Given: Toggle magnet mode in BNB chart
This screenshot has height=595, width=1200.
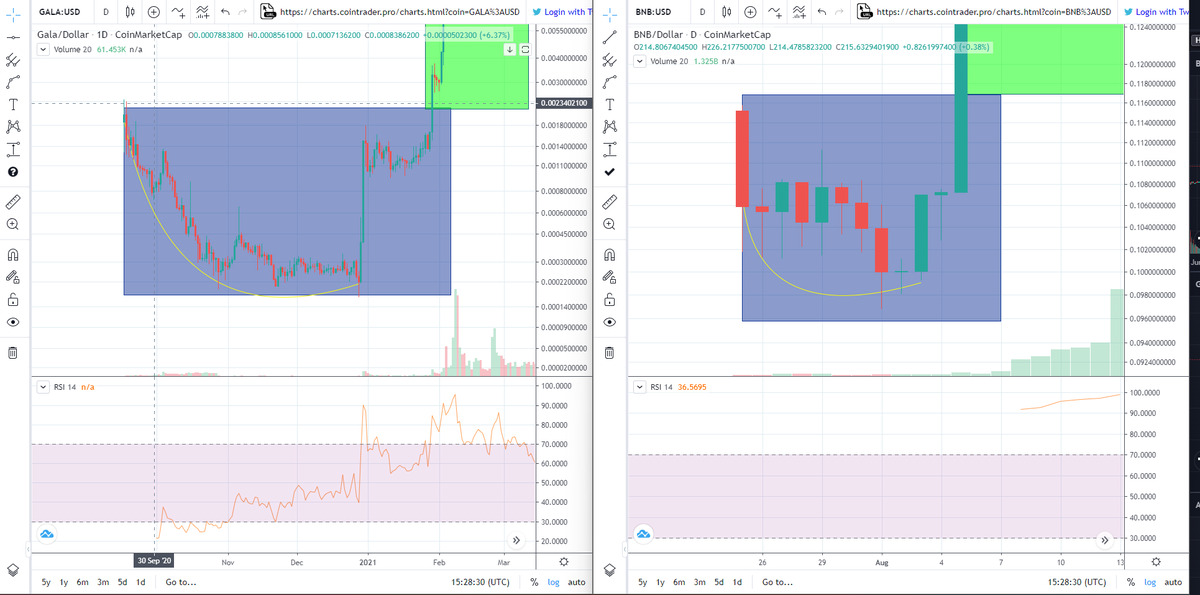Looking at the screenshot, I should pos(608,254).
